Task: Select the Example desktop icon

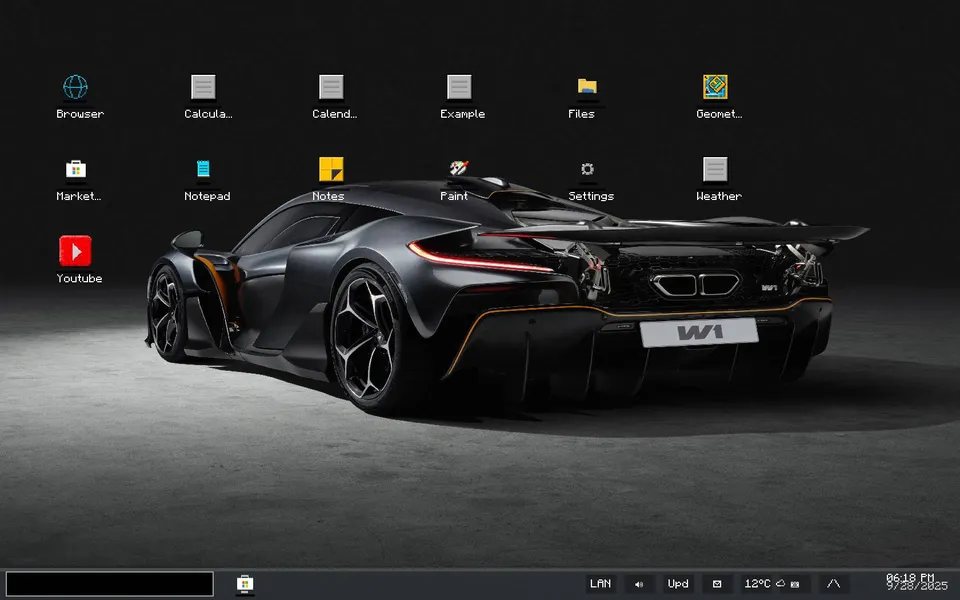Action: 459,87
